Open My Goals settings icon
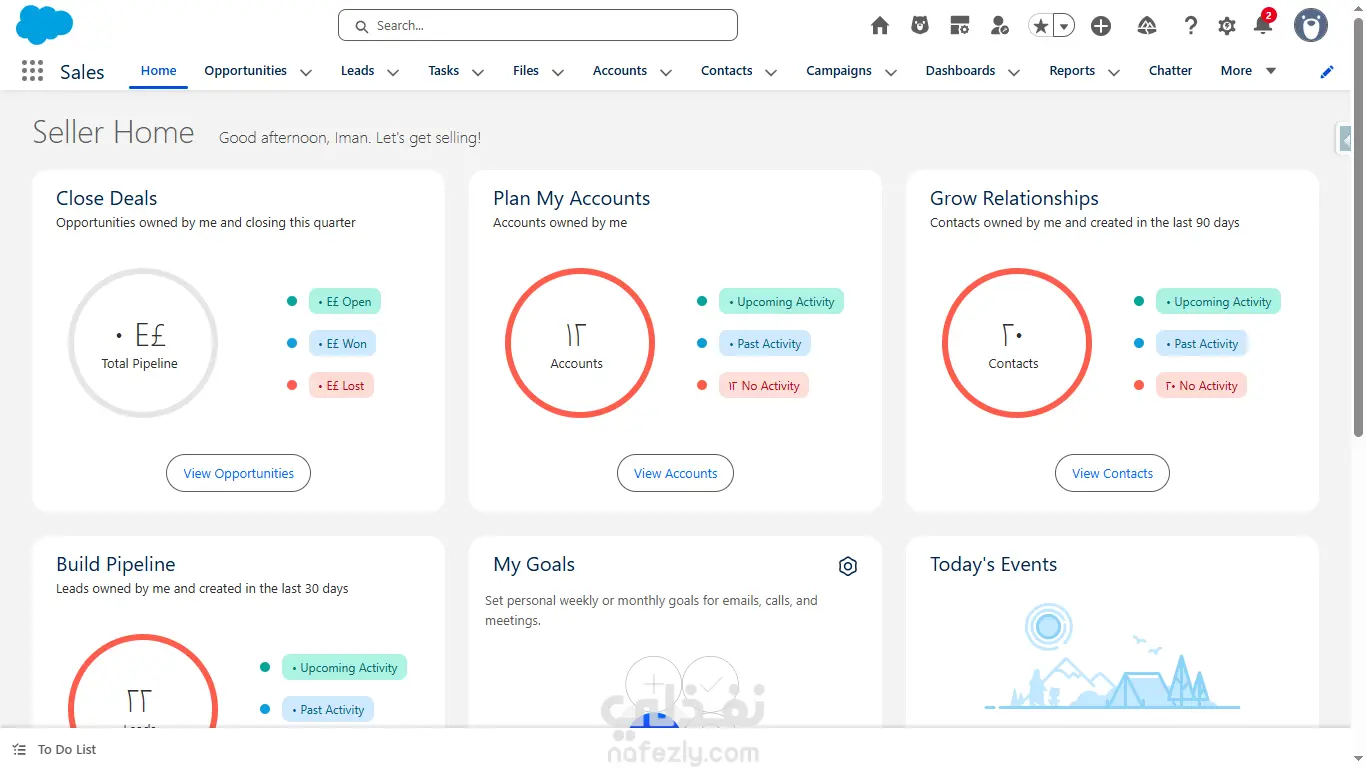Viewport: 1366px width, 768px height. coord(848,566)
